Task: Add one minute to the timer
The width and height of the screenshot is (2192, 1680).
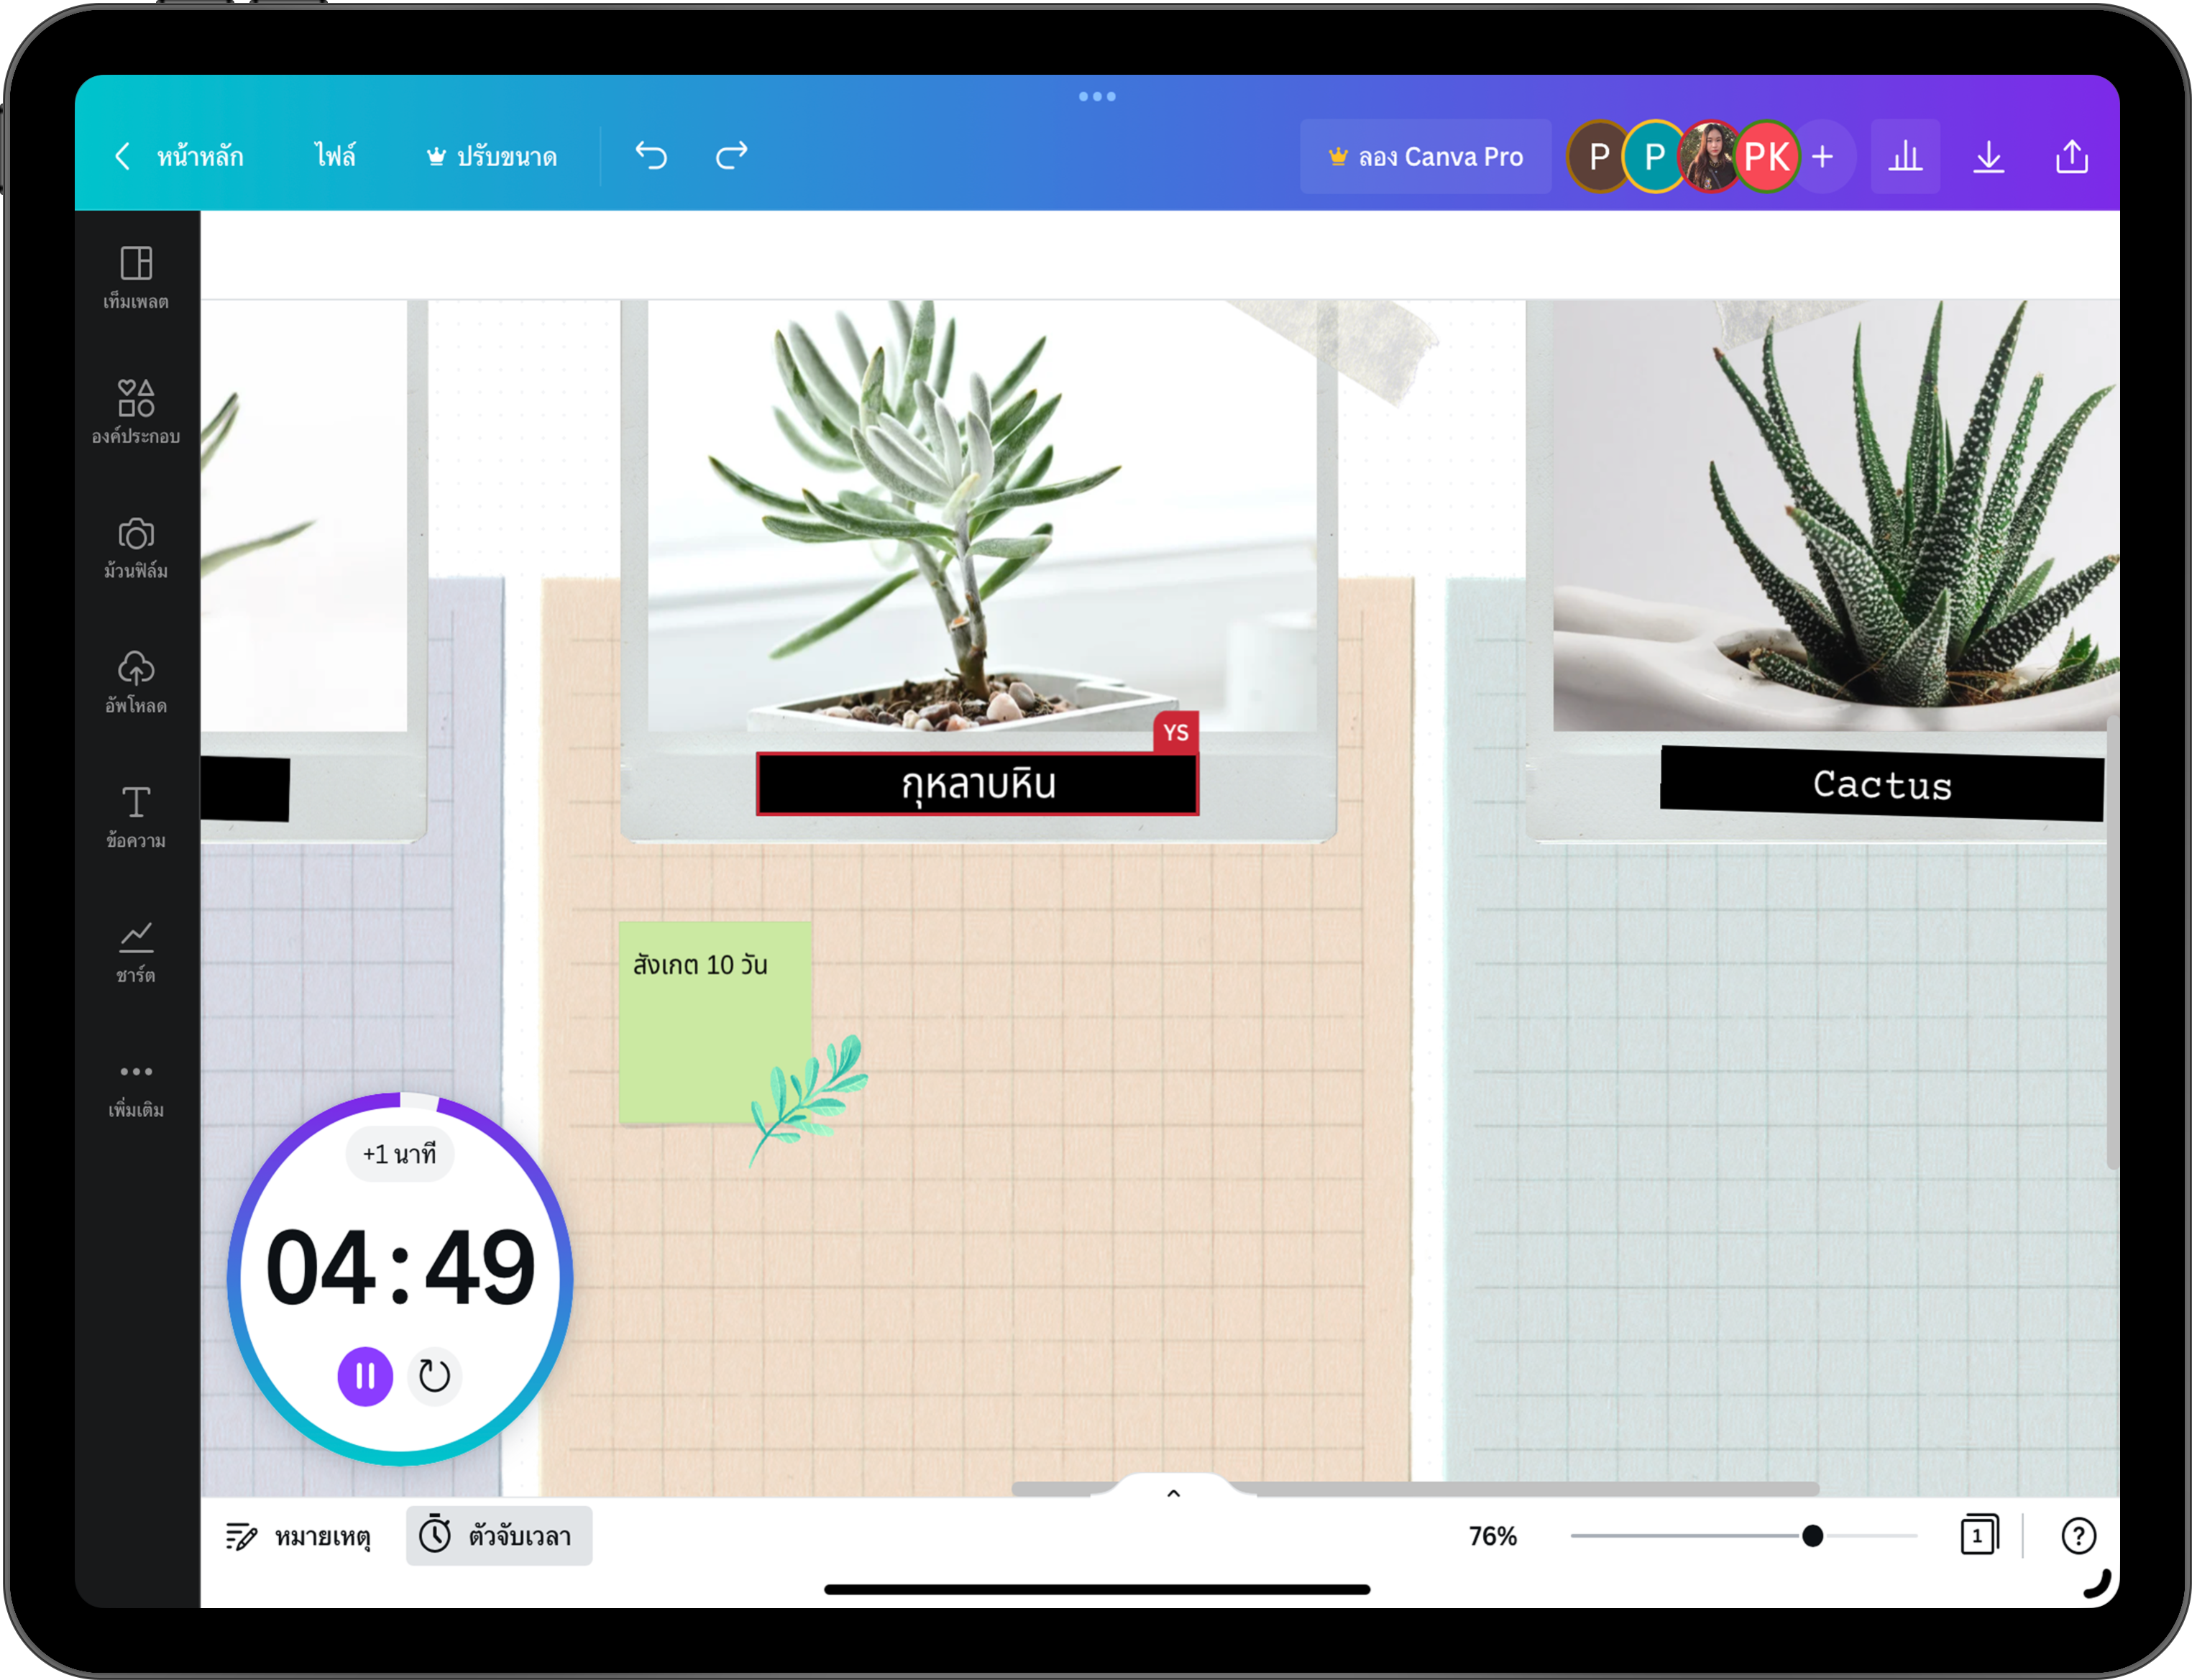Action: [x=399, y=1154]
